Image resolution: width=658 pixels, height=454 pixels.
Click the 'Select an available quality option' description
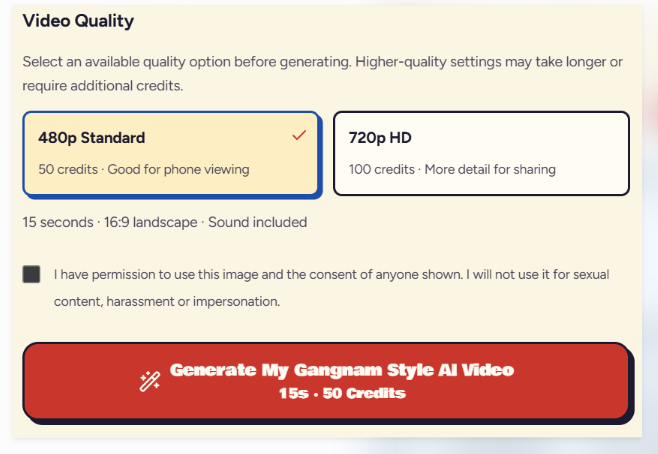coord(322,73)
